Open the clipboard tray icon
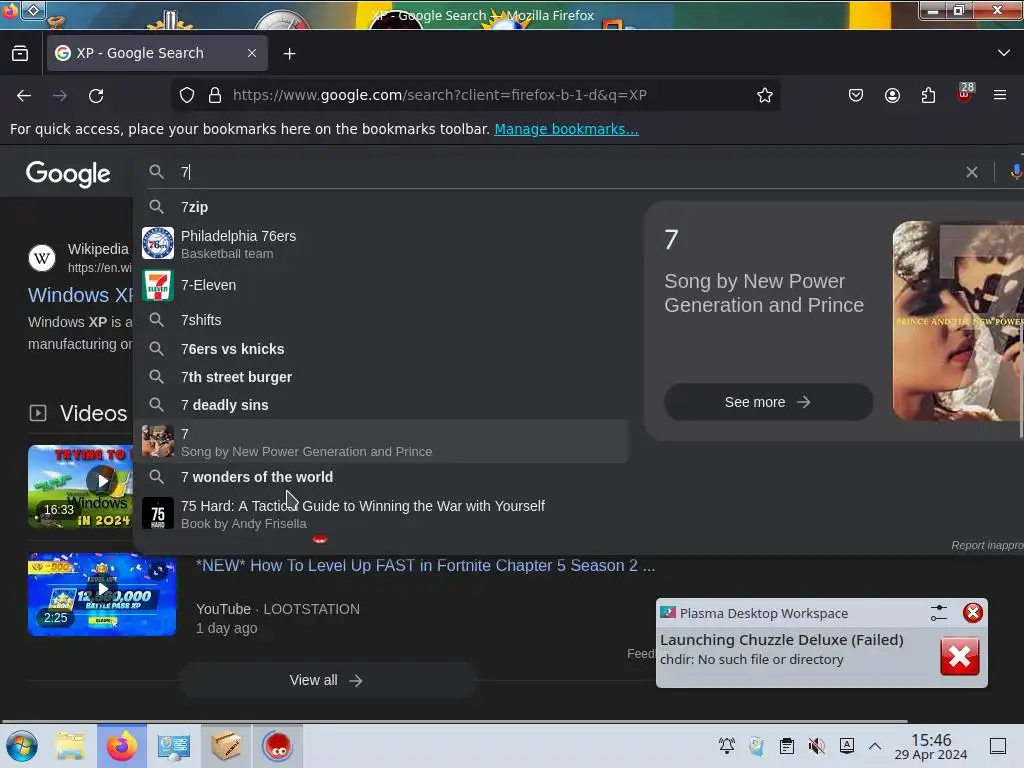The image size is (1024, 768). (x=787, y=746)
